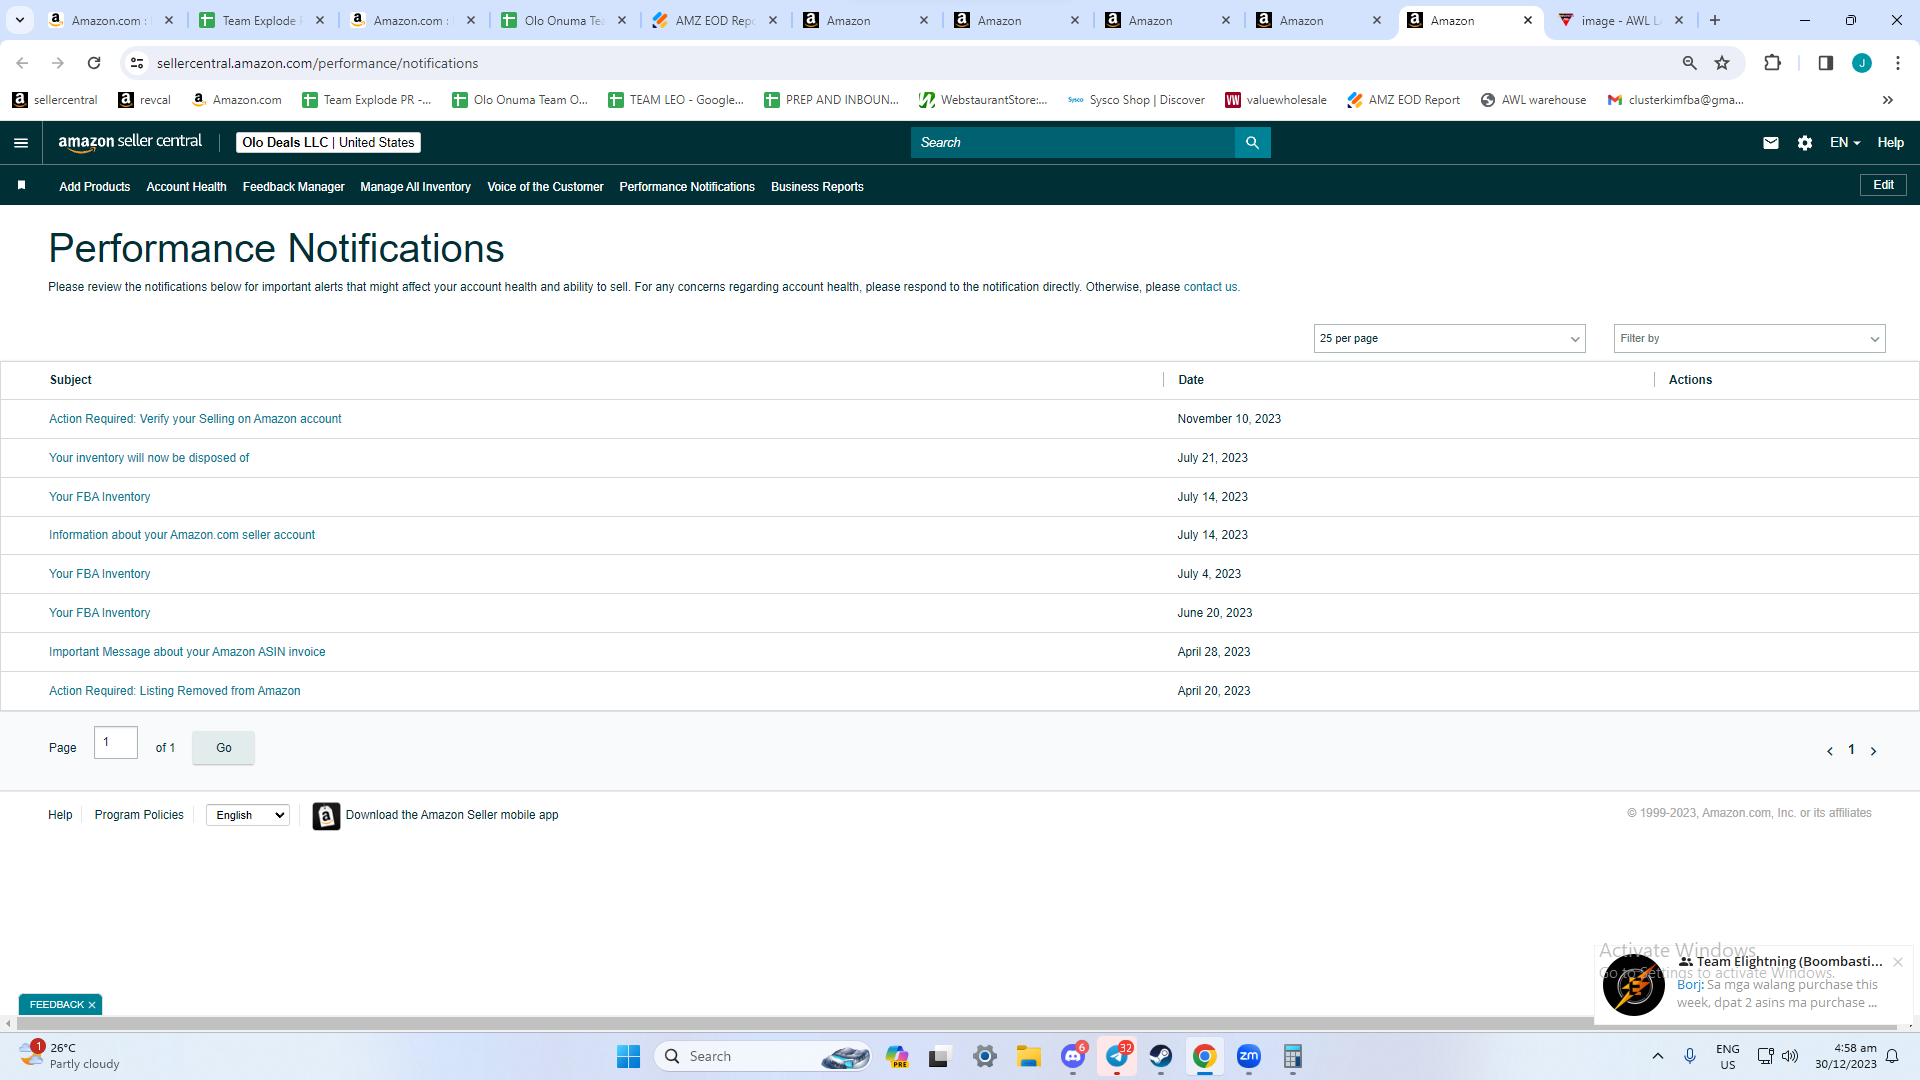Go back in the browser

[22, 63]
